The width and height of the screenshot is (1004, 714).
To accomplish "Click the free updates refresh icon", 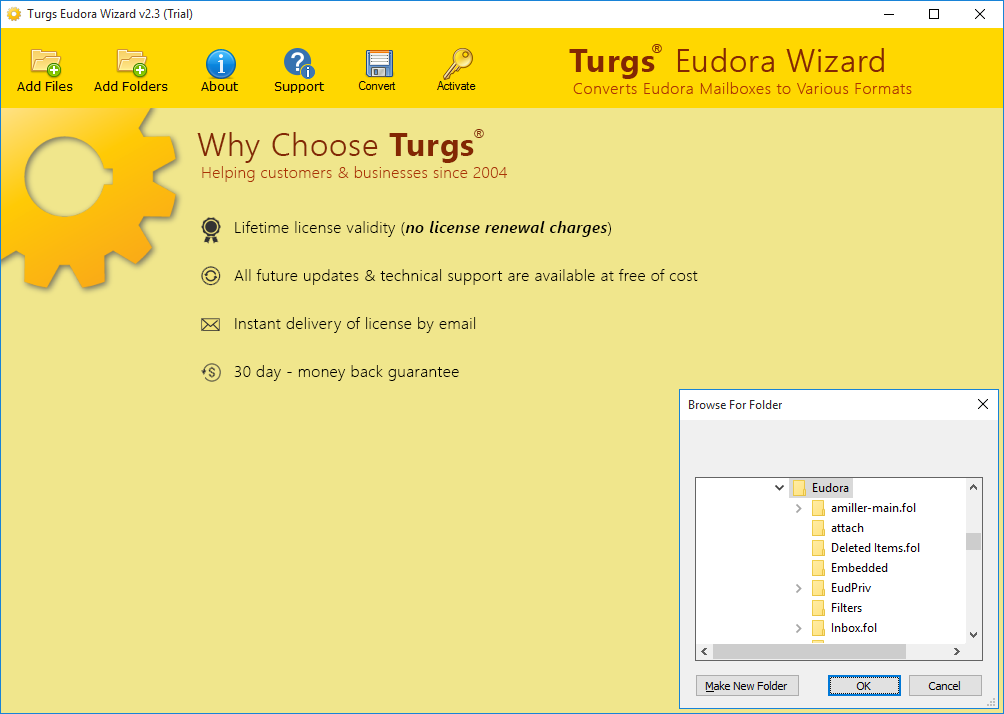I will (x=211, y=276).
